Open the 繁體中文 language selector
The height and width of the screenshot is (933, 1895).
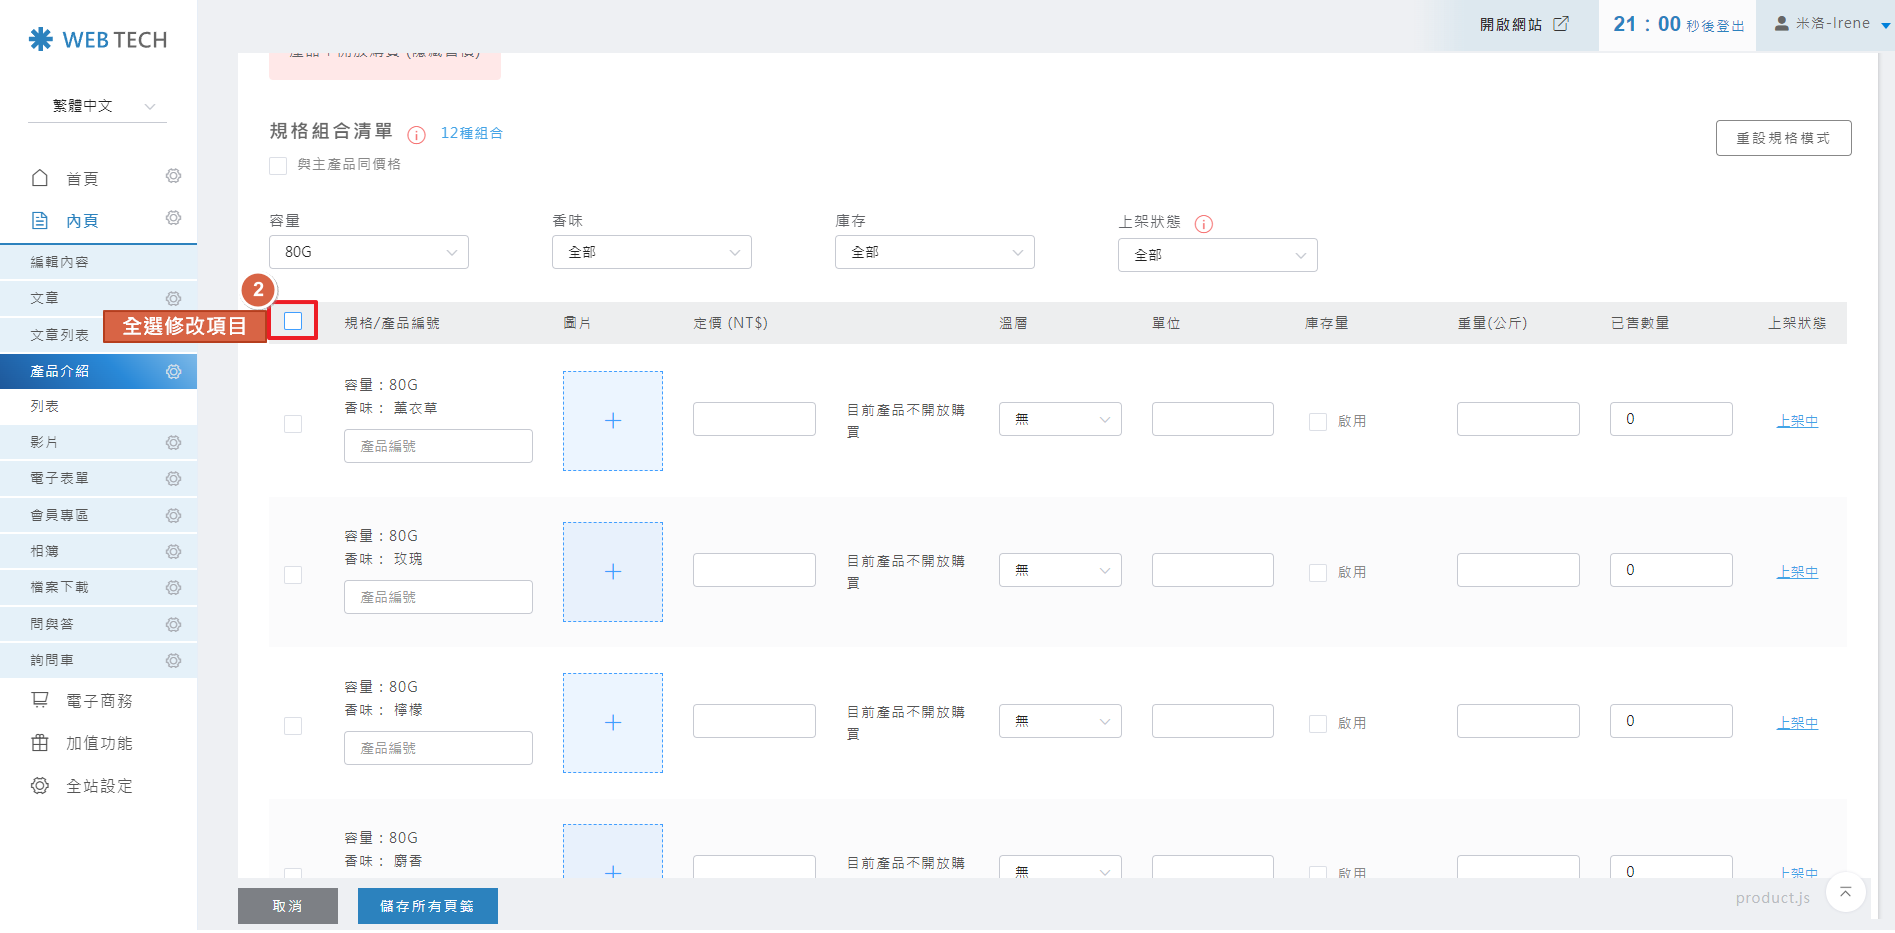pyautogui.click(x=98, y=106)
